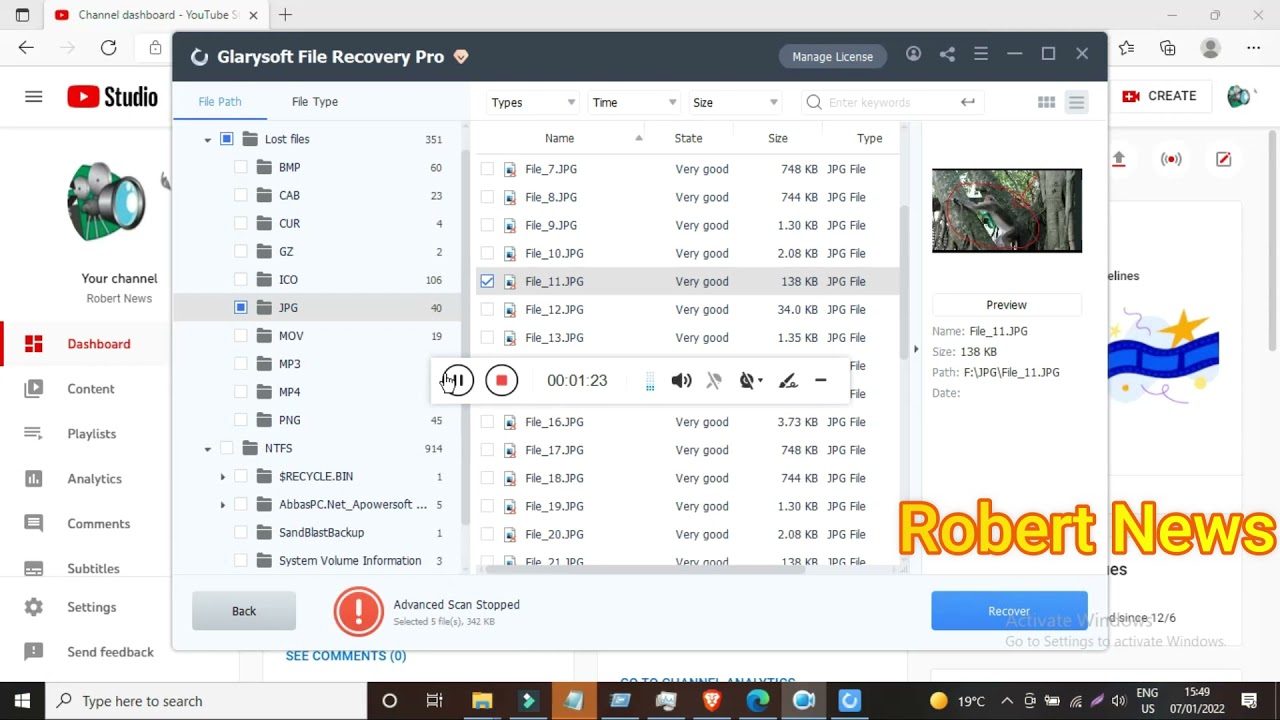Click the Recover button
Screen dimensions: 1280x720
click(1009, 611)
